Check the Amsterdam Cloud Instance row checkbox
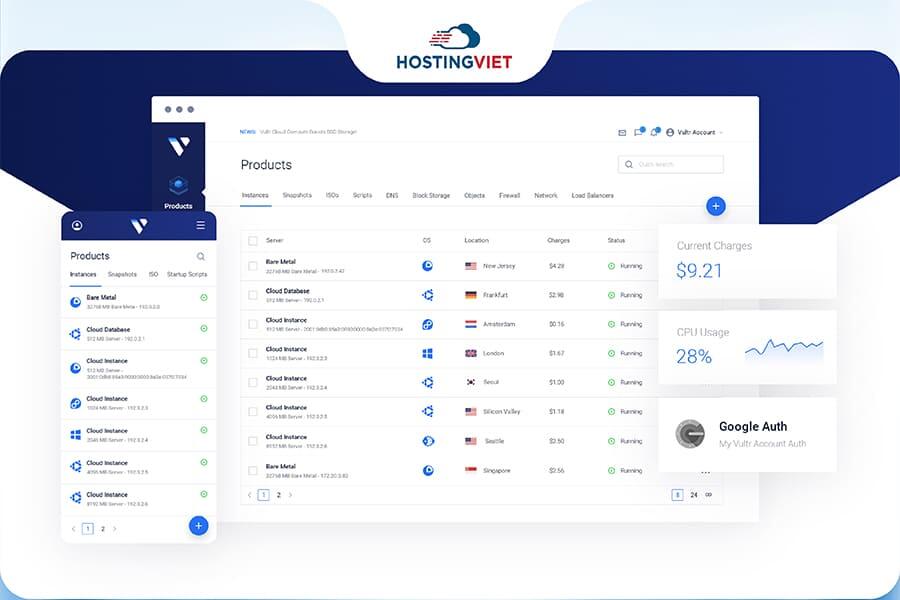The image size is (900, 600). (x=253, y=324)
